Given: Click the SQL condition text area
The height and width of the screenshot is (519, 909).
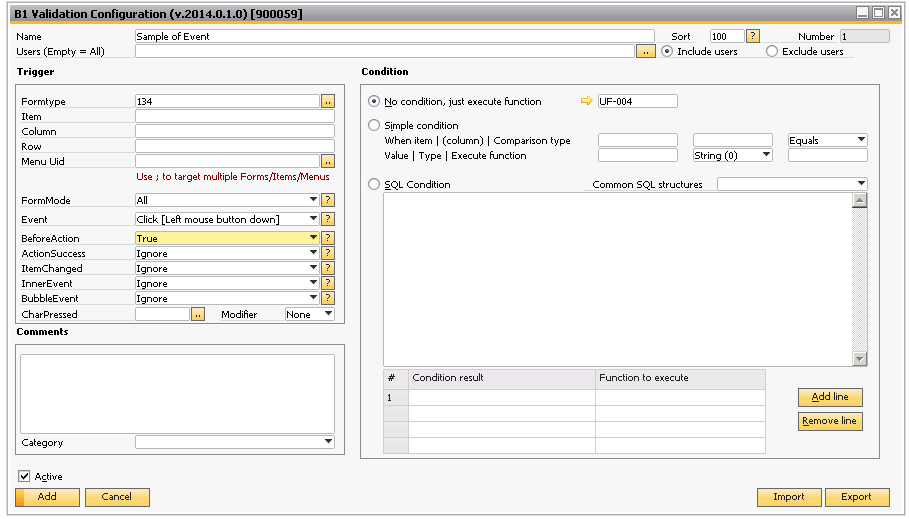Looking at the screenshot, I should click(x=617, y=280).
